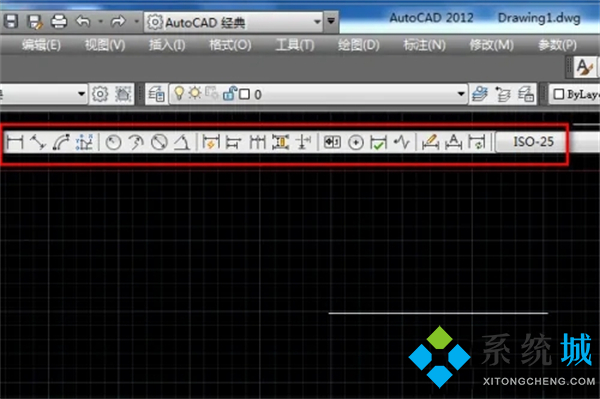Viewport: 600px width, 399px height.
Task: Expand the AutoCAD 经典 workspace dropdown
Action: coord(317,22)
